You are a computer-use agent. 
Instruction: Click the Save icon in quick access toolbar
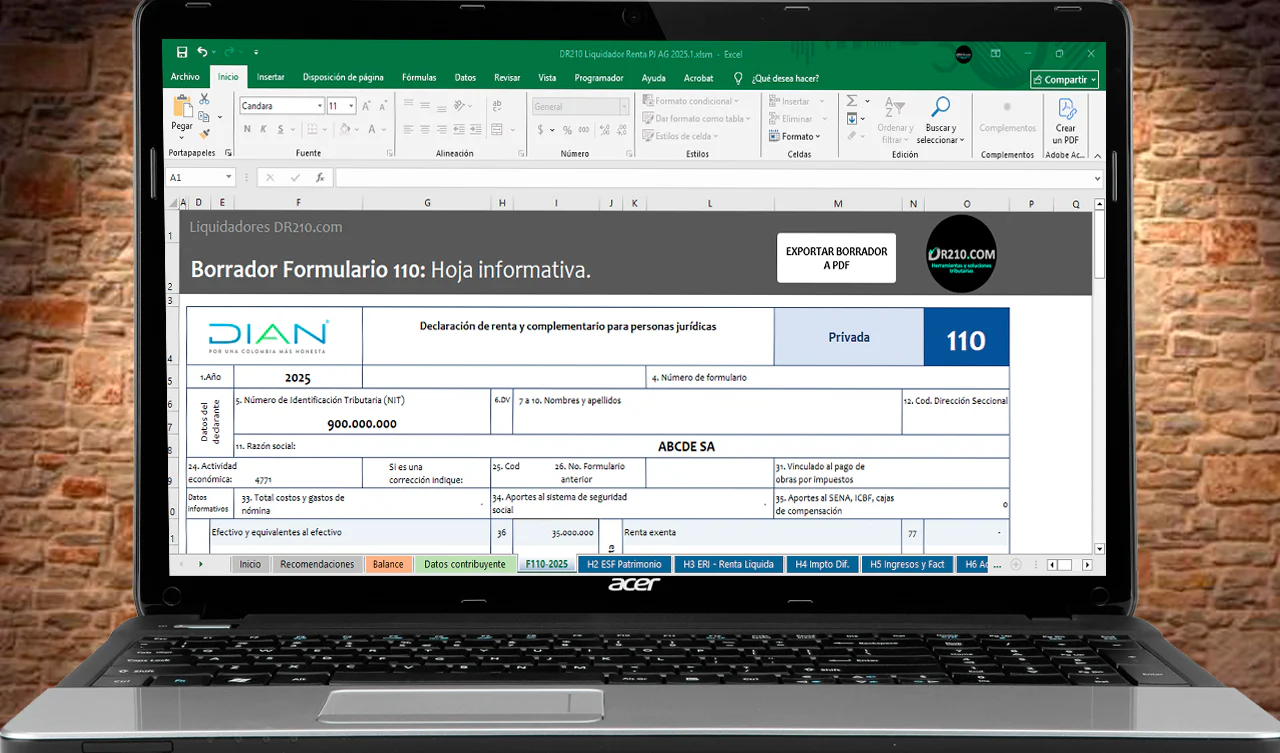(182, 52)
